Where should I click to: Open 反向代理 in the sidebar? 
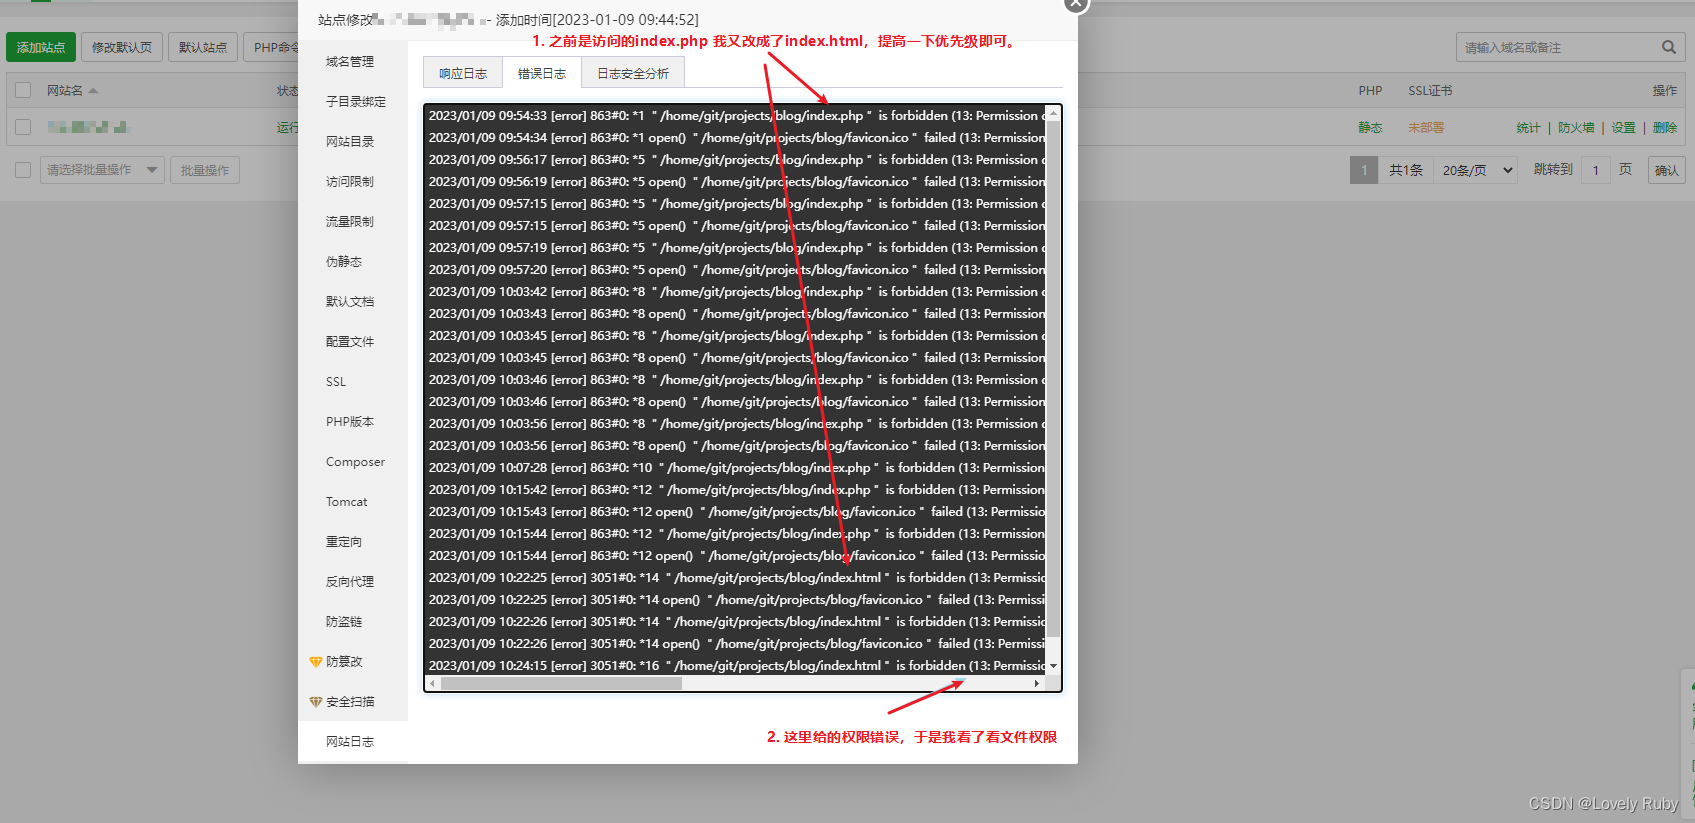[x=350, y=582]
